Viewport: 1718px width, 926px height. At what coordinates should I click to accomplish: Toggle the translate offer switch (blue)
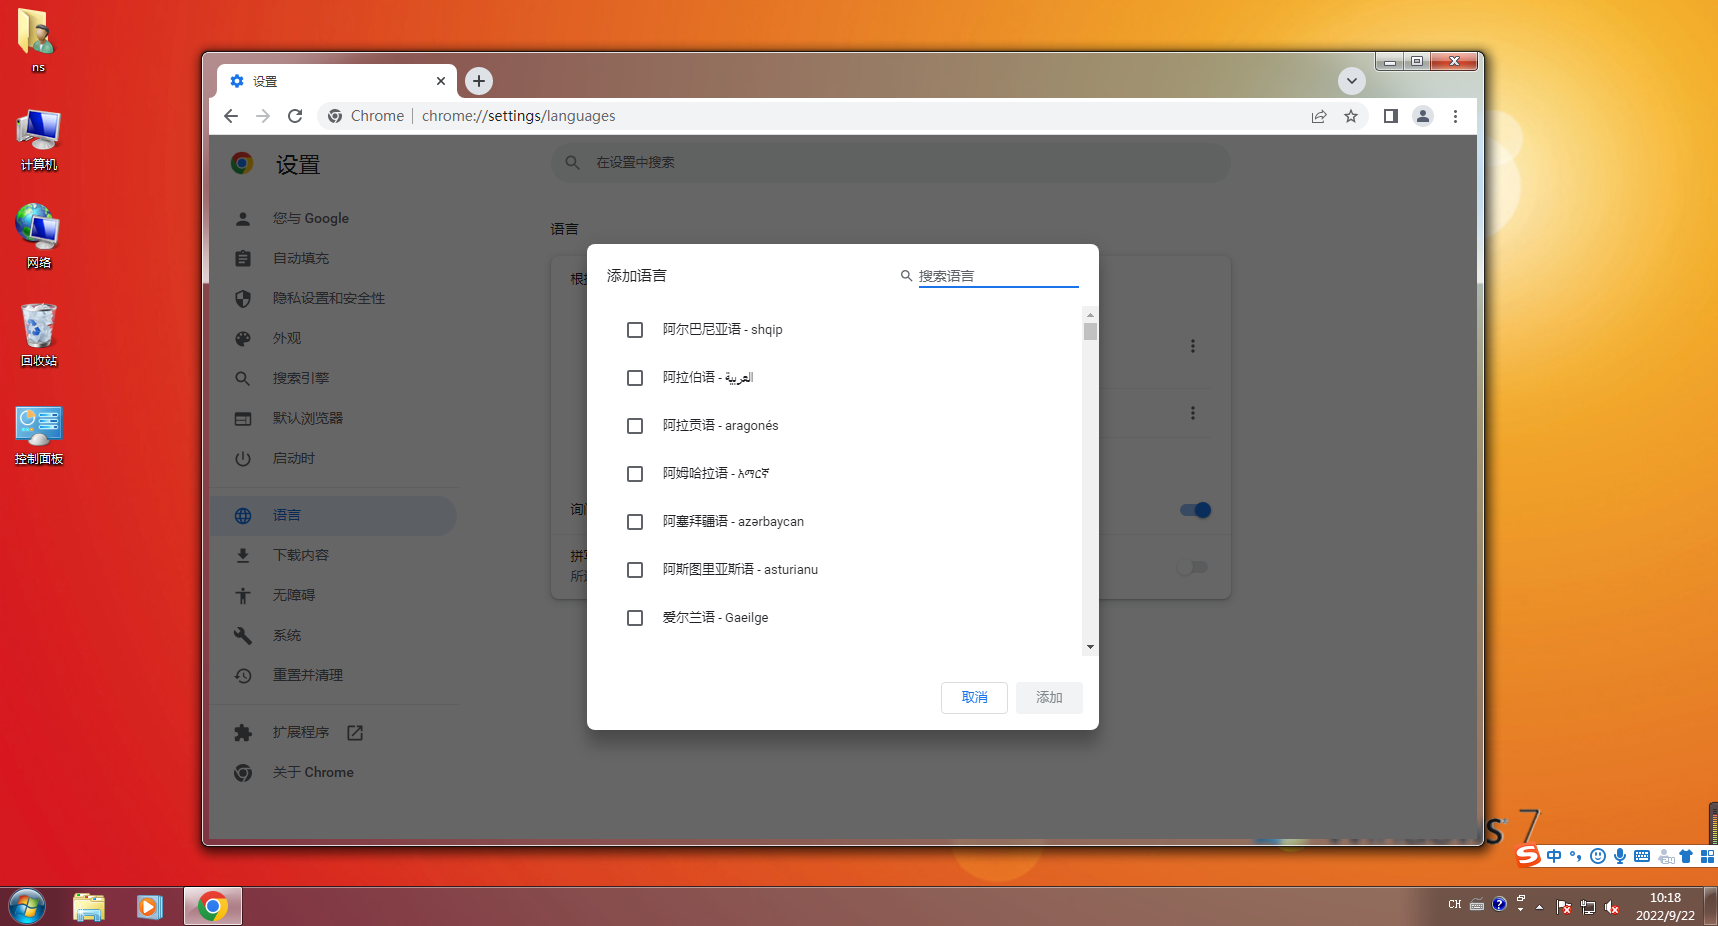pos(1195,510)
